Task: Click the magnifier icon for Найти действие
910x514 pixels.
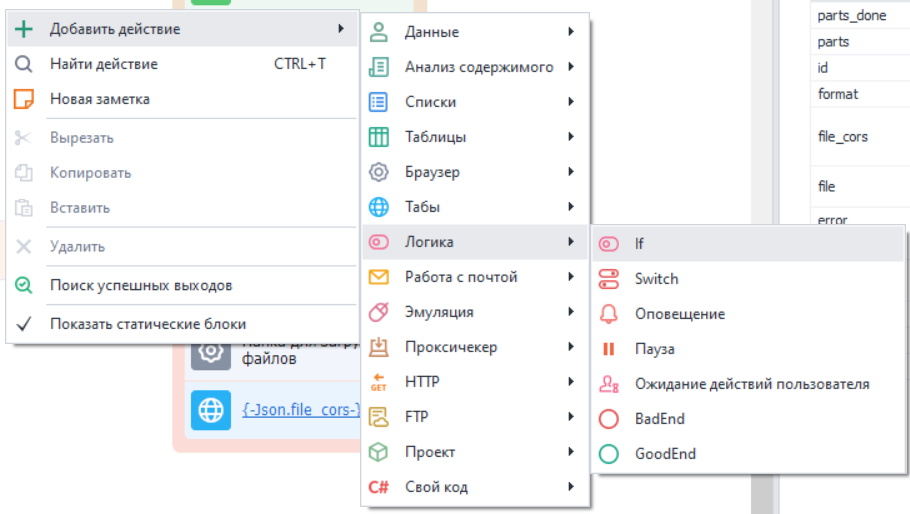Action: (23, 64)
